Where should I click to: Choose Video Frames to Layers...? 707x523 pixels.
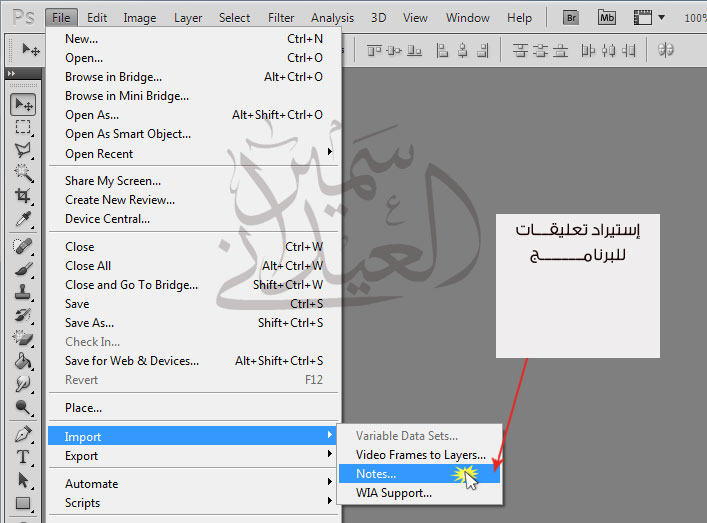(419, 455)
